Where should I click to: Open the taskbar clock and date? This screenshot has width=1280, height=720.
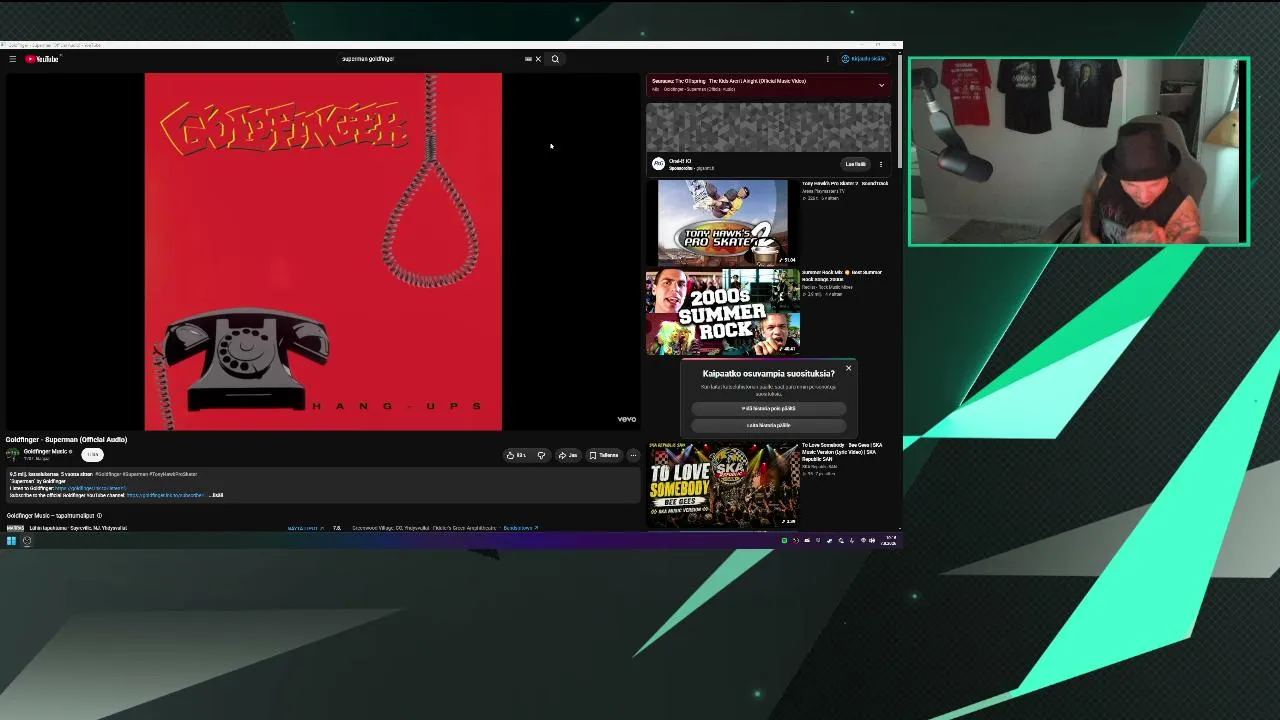click(889, 541)
